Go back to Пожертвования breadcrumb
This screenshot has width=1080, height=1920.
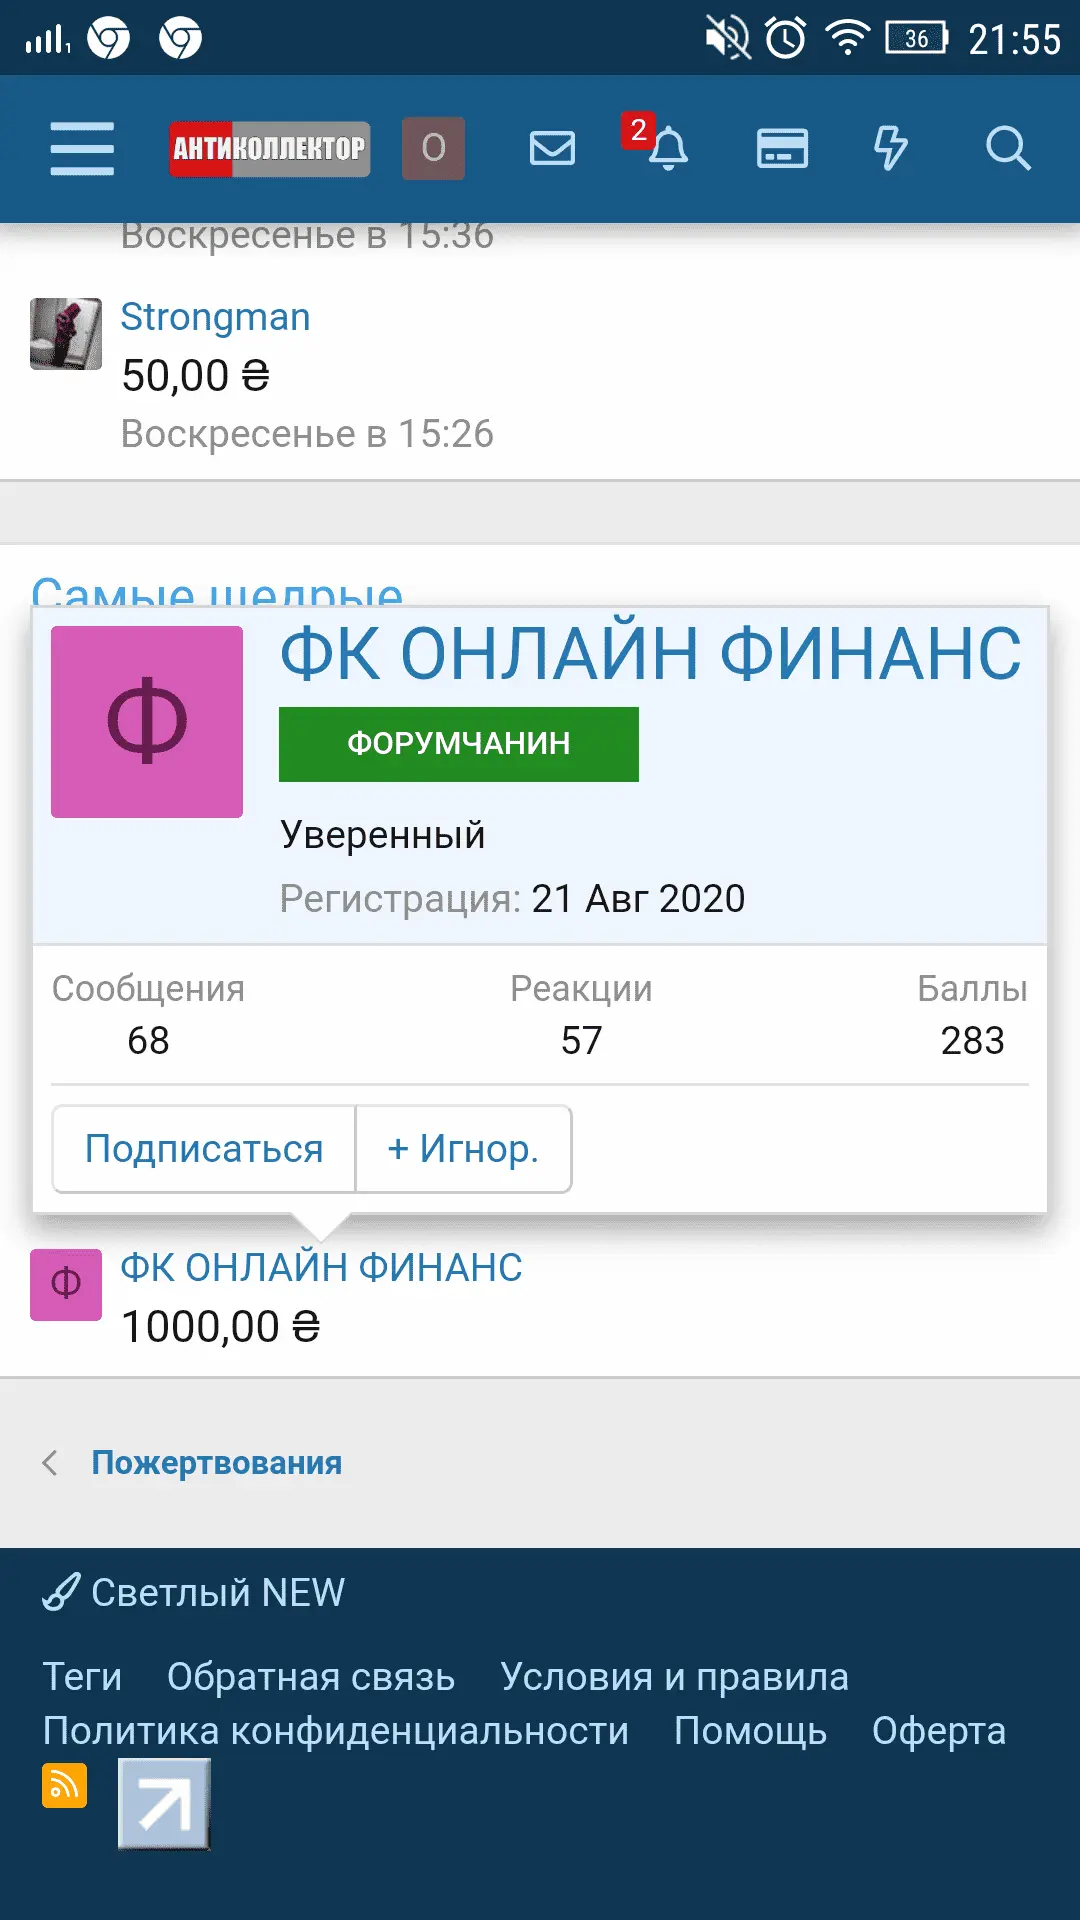pos(216,1463)
